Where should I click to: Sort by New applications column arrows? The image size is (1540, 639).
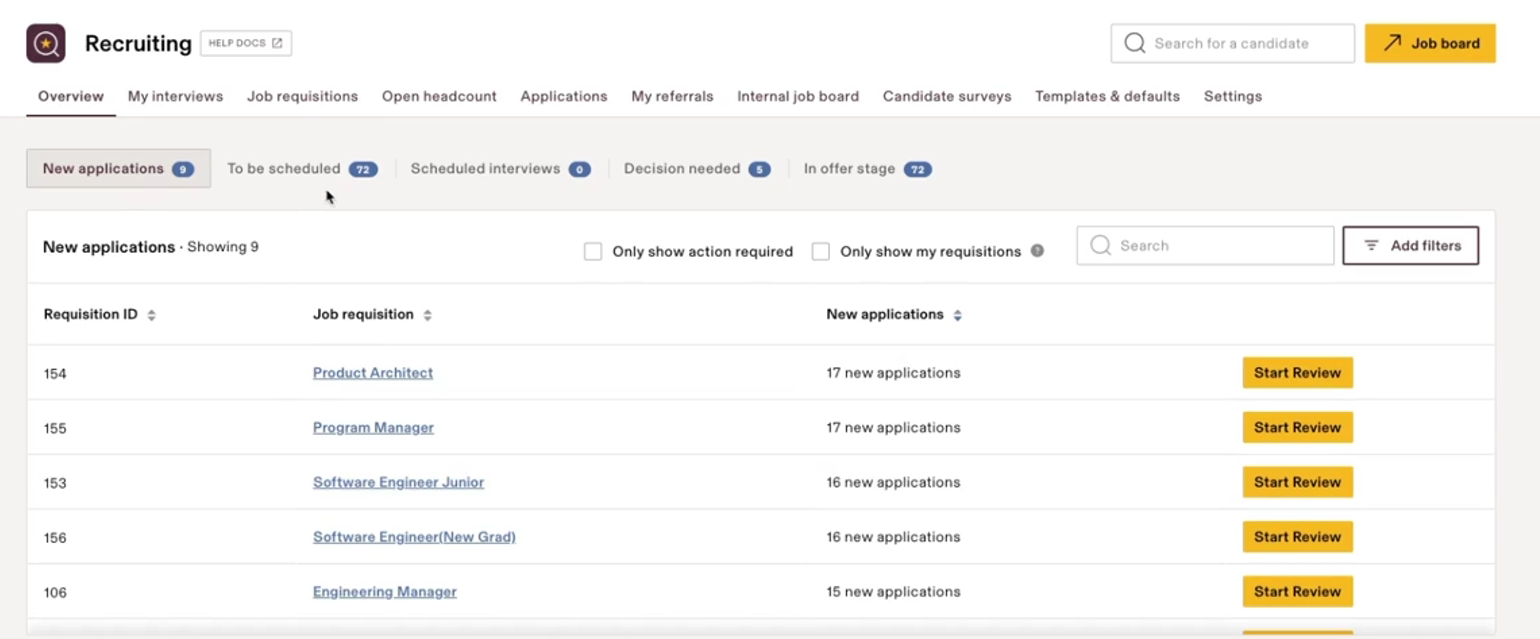[x=957, y=315]
